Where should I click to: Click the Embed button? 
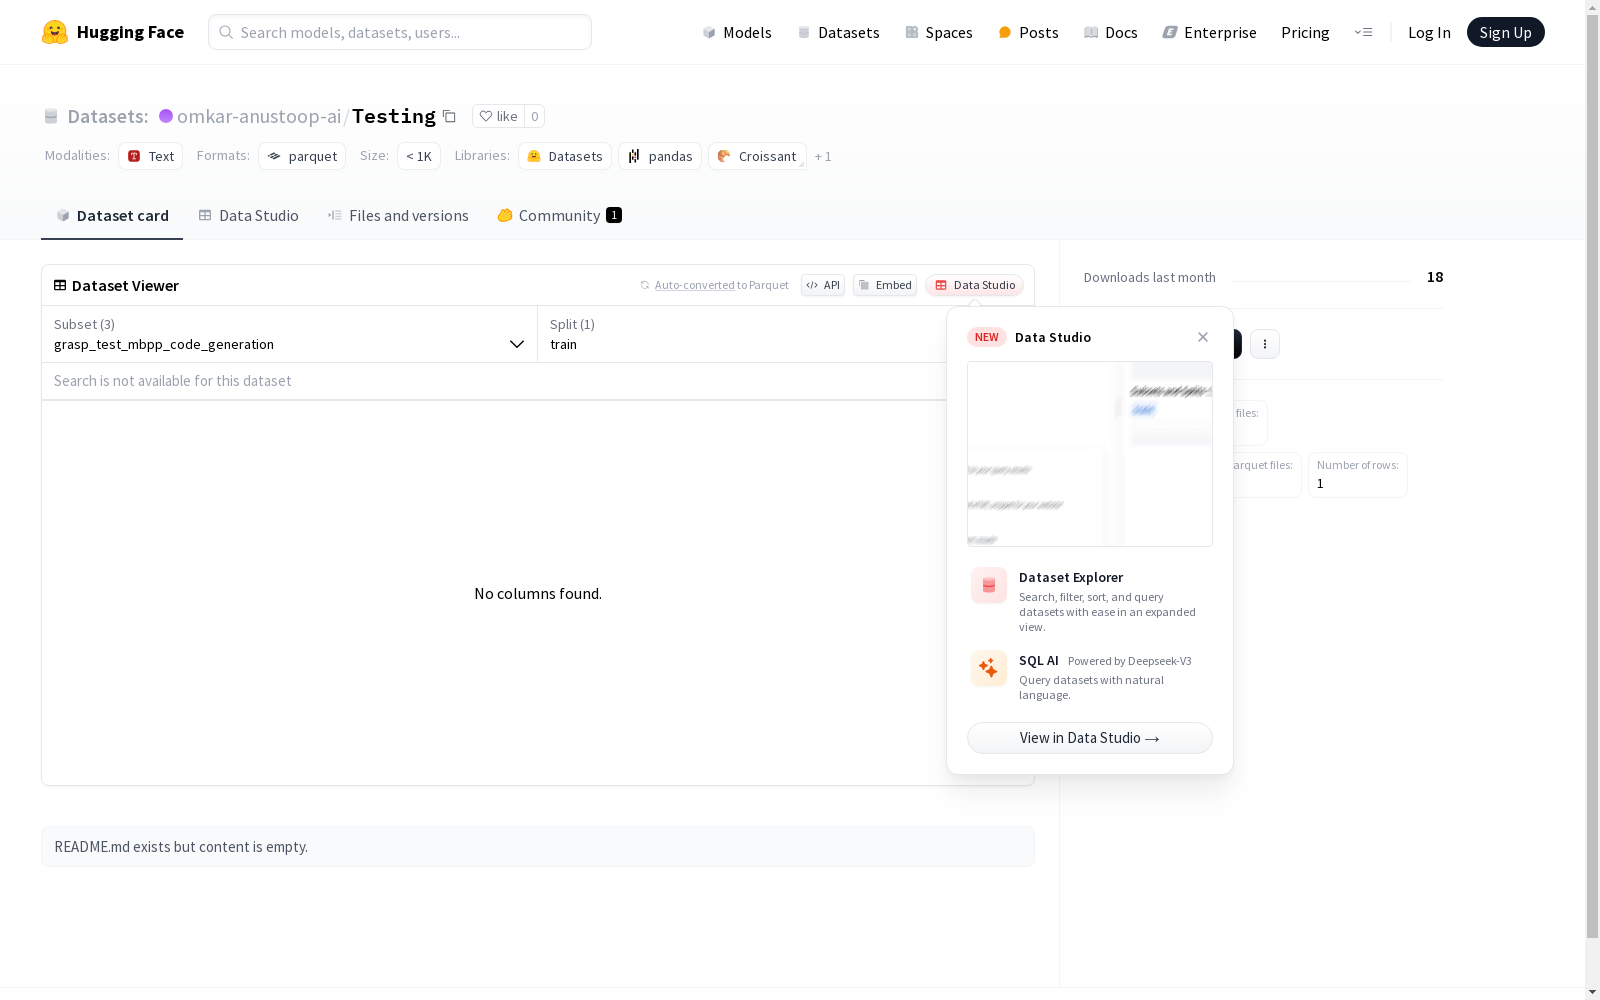point(885,285)
